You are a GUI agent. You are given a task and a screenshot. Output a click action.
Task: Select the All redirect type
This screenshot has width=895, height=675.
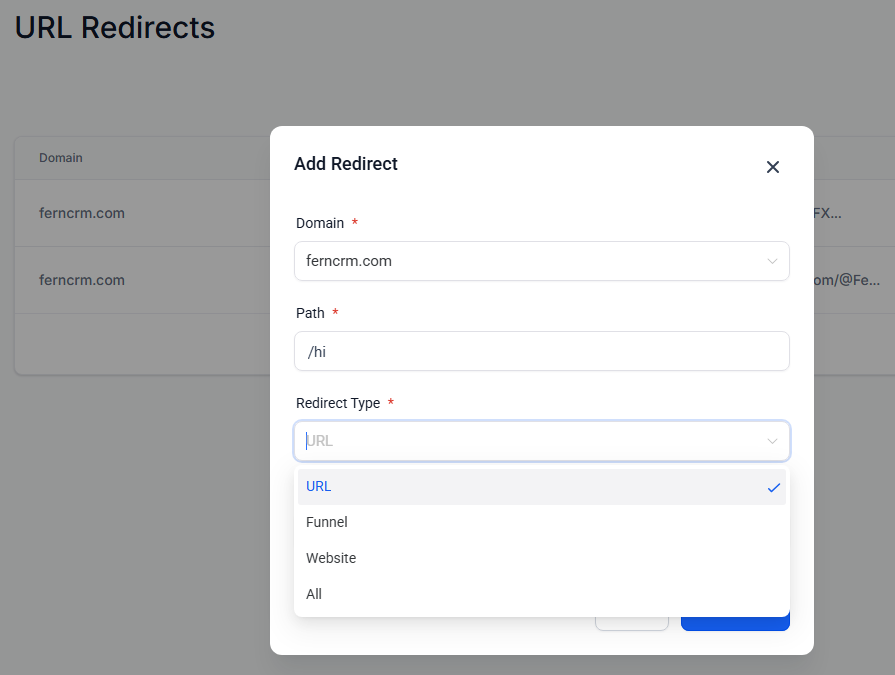pos(313,594)
